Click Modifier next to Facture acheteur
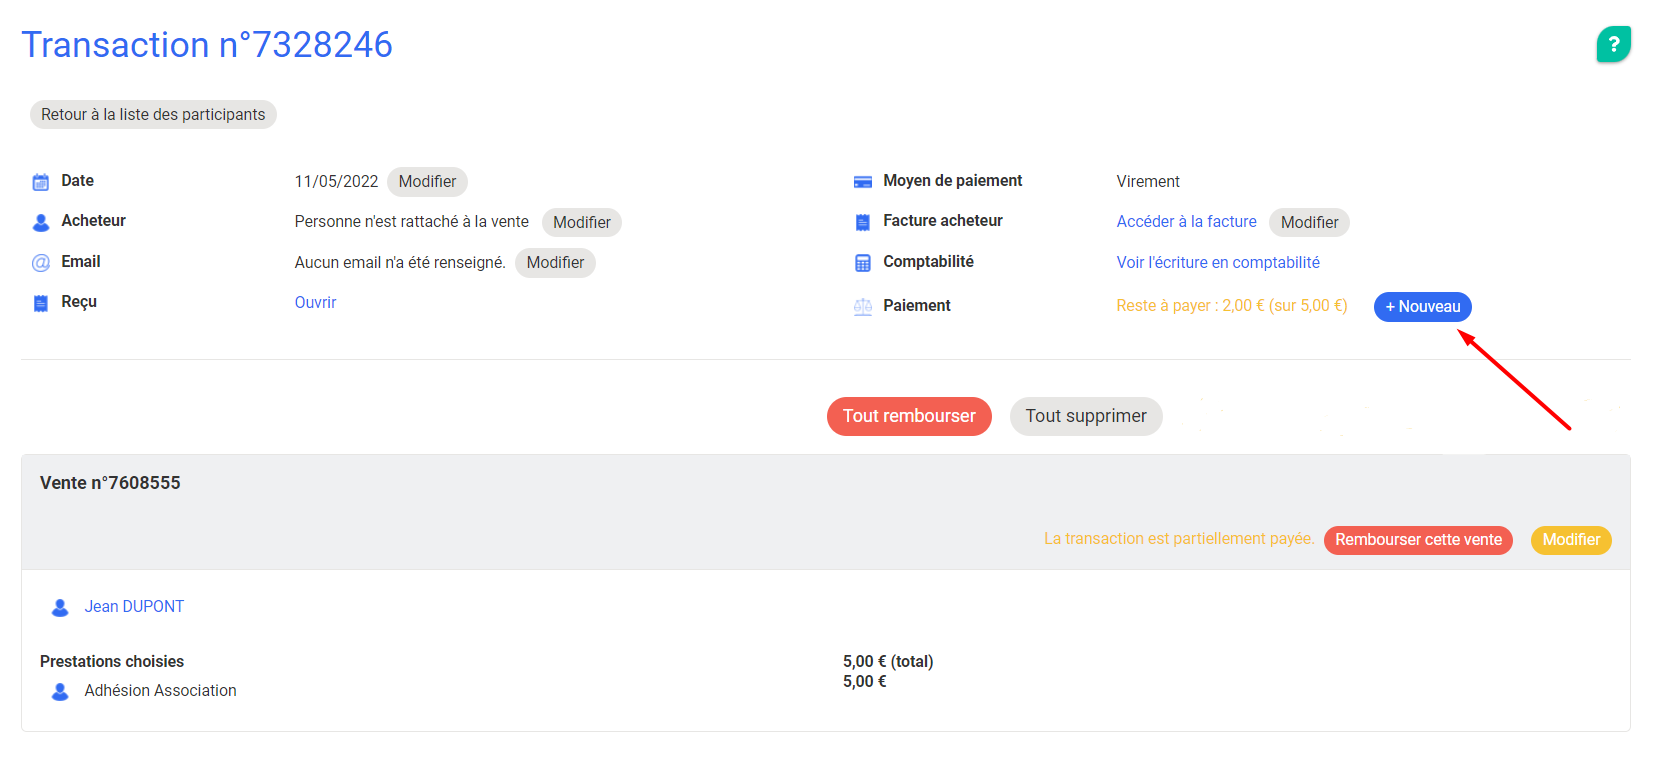1653x761 pixels. point(1309,222)
